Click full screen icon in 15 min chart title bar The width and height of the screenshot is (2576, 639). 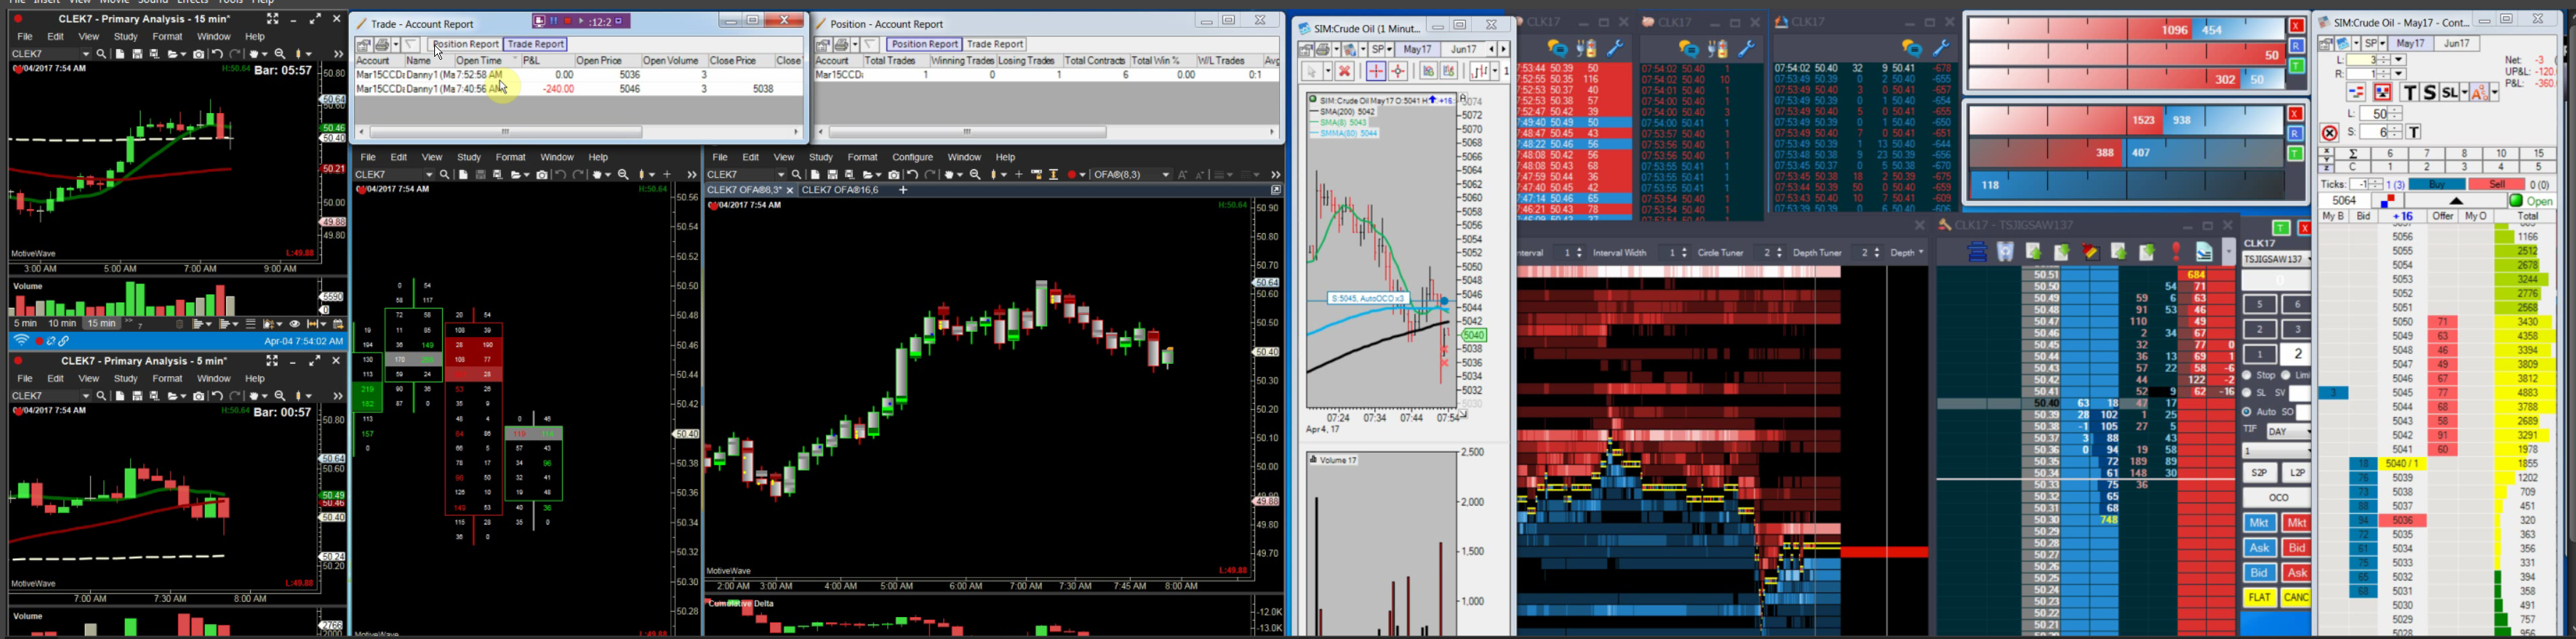point(273,19)
